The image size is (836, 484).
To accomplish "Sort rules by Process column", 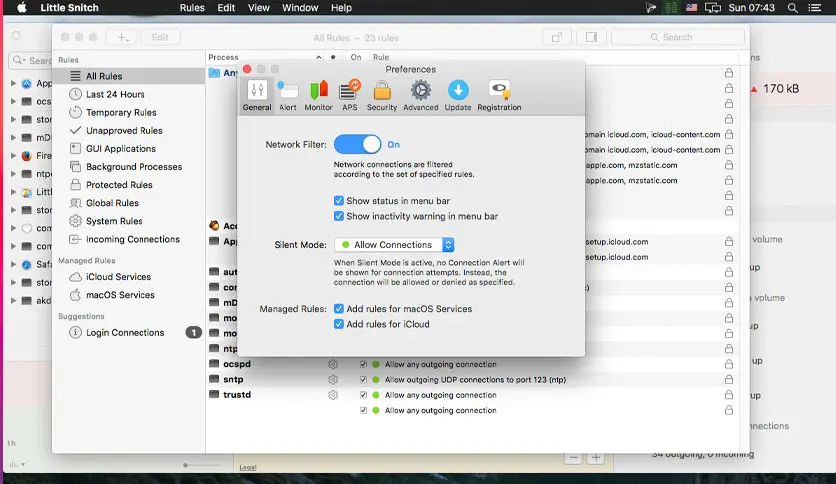I will (265, 57).
